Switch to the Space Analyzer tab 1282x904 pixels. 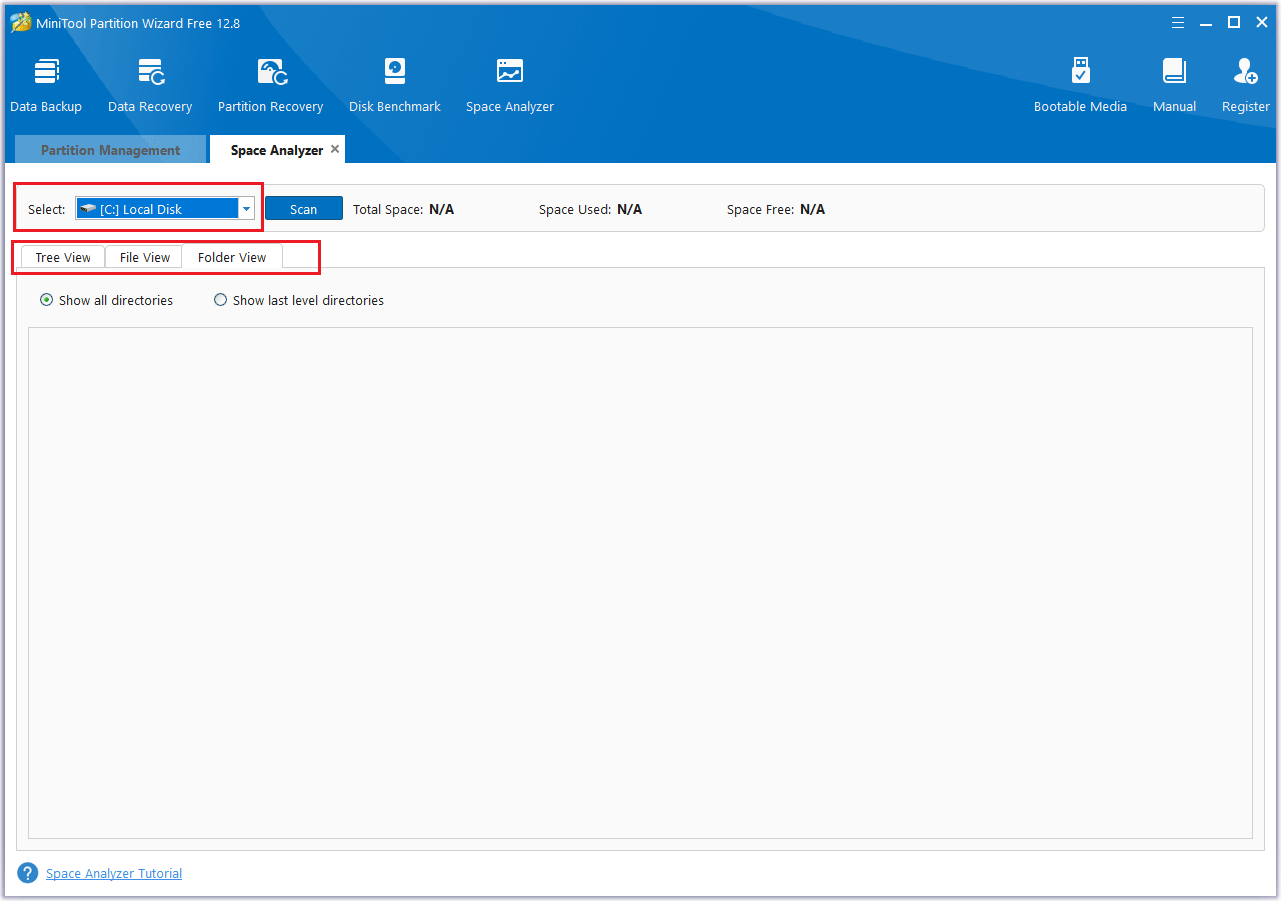point(277,150)
